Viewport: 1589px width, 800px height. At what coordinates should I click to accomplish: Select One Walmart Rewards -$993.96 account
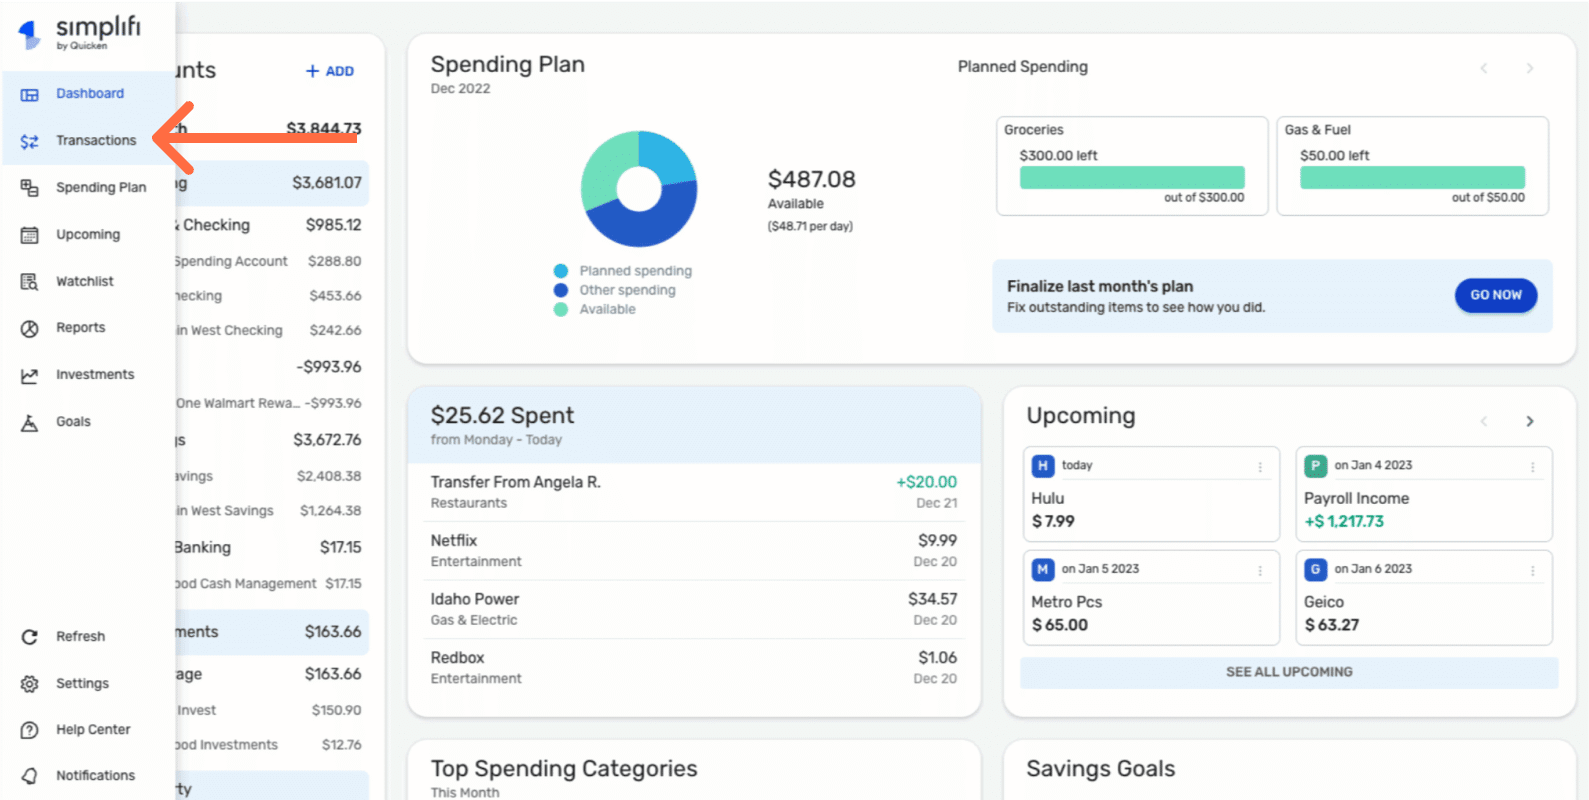268,403
